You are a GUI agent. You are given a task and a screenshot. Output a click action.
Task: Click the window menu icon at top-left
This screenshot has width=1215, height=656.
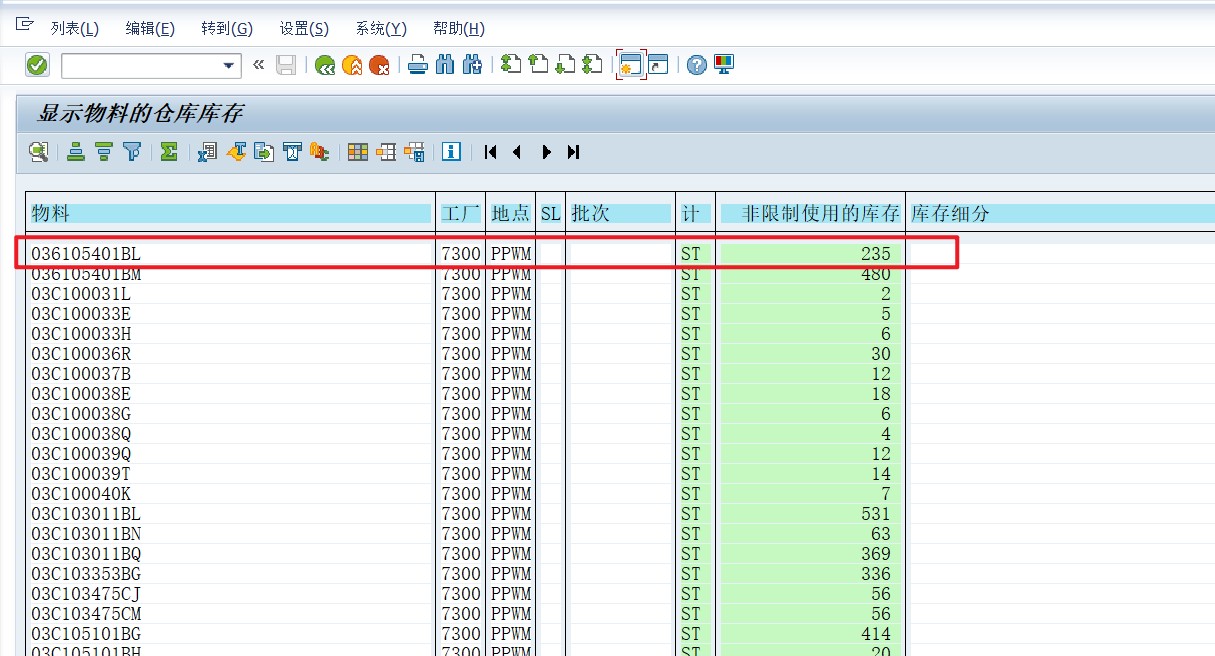click(24, 24)
